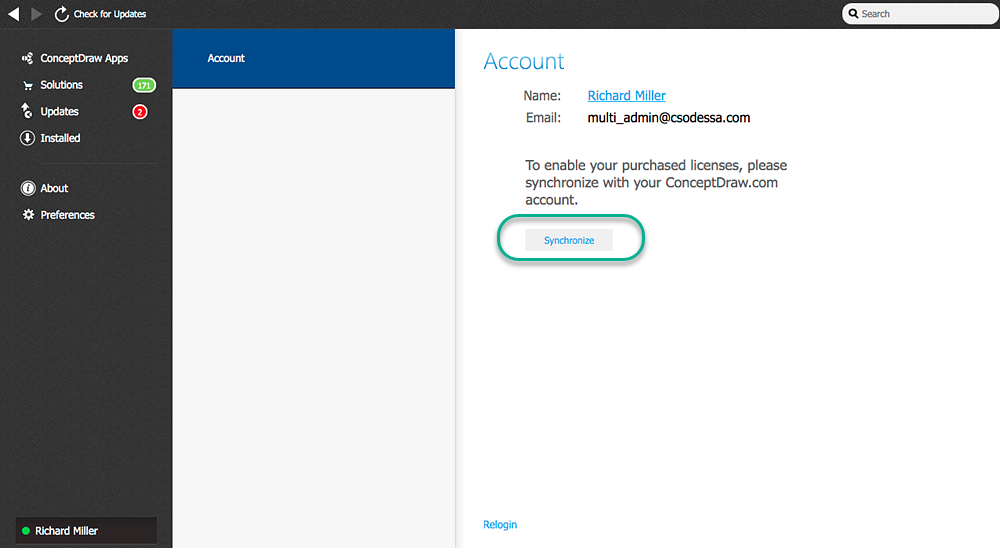Click the Installed download icon
The width and height of the screenshot is (1000, 548).
pyautogui.click(x=27, y=138)
